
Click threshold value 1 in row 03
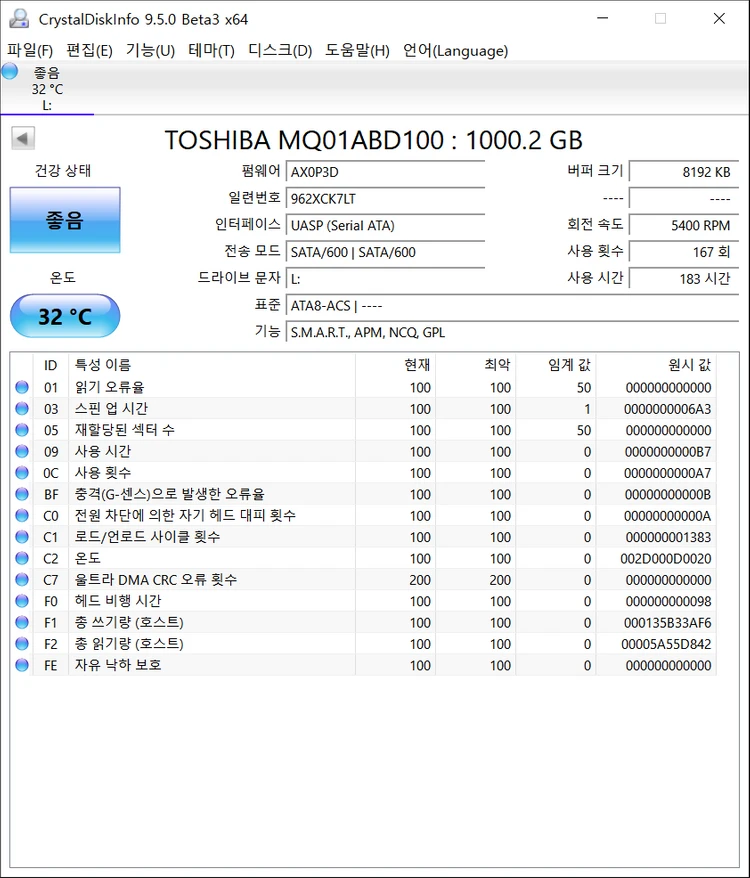coord(587,409)
